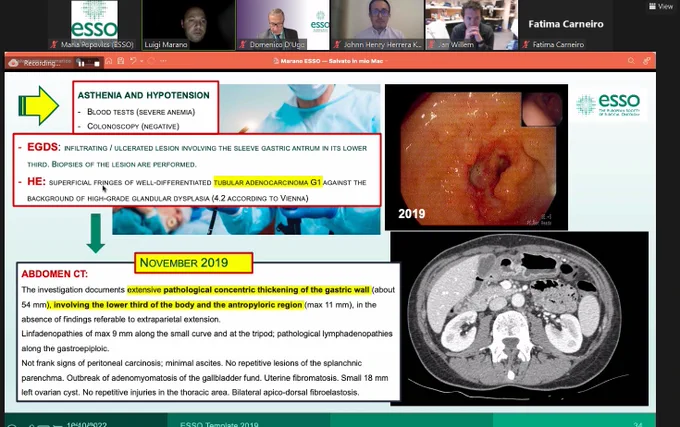
Task: Select Jan Willem's video tile
Action: pyautogui.click(x=471, y=25)
